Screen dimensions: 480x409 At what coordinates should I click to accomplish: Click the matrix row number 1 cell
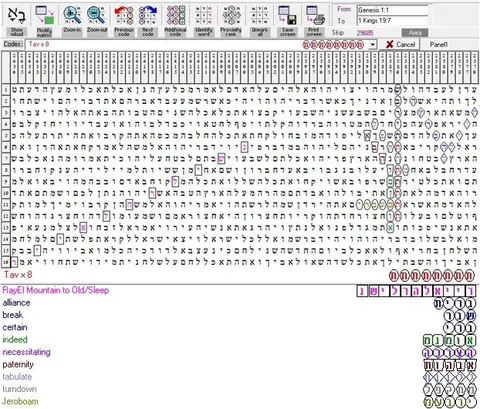[6, 89]
